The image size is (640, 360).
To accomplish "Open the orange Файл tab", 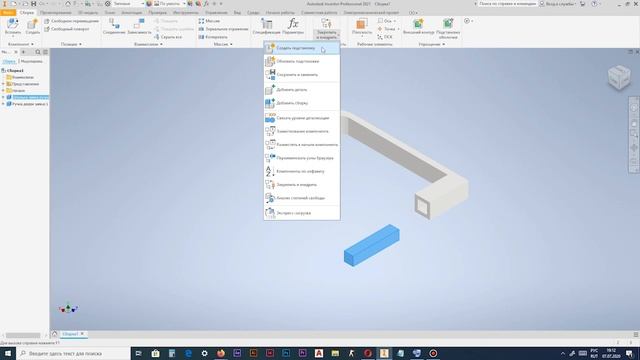I will (x=8, y=13).
